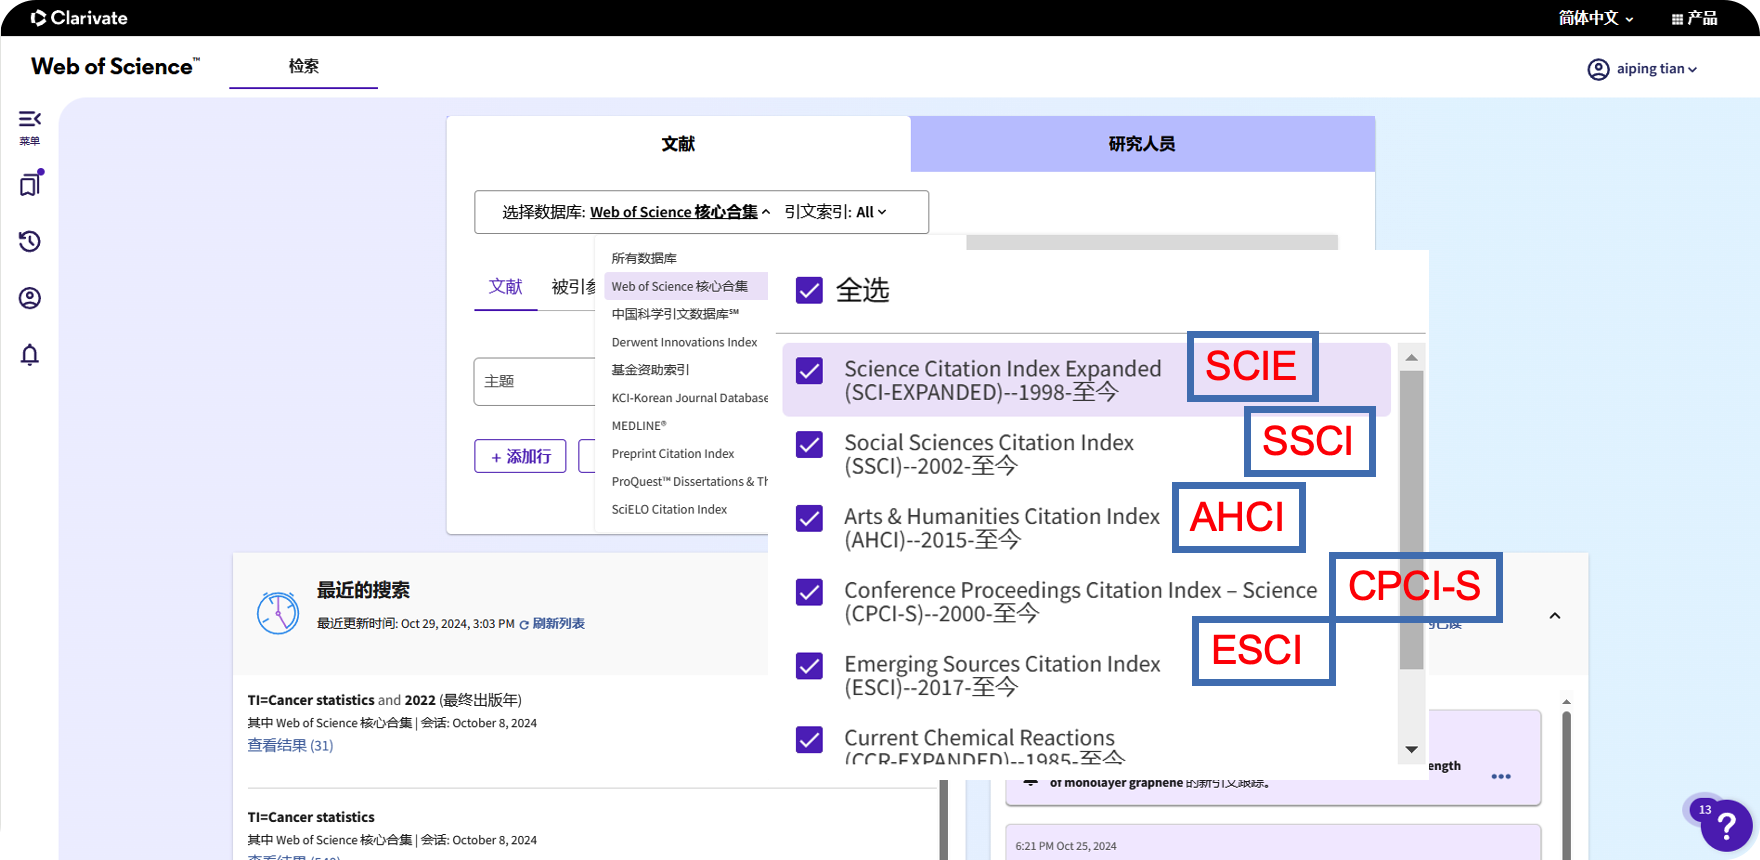Open alerts bell icon

click(30, 355)
